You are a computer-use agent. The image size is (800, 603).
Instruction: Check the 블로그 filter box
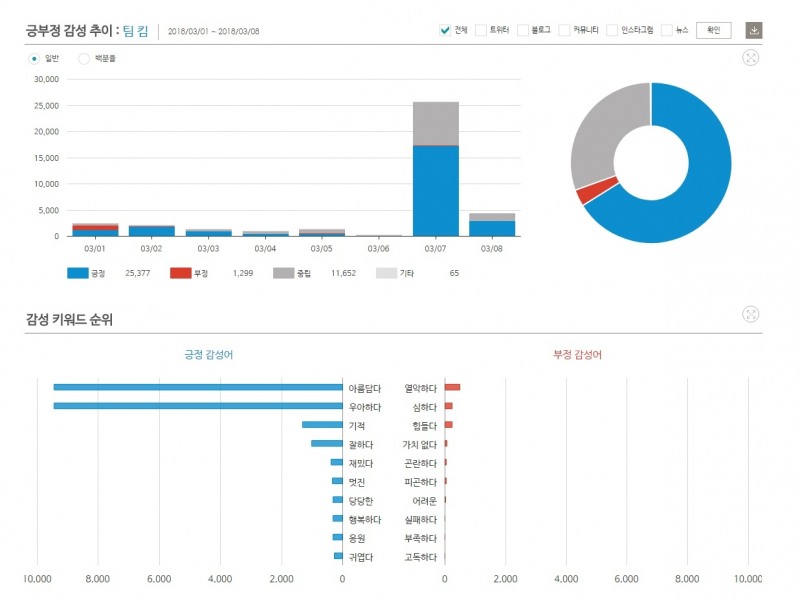[x=522, y=30]
